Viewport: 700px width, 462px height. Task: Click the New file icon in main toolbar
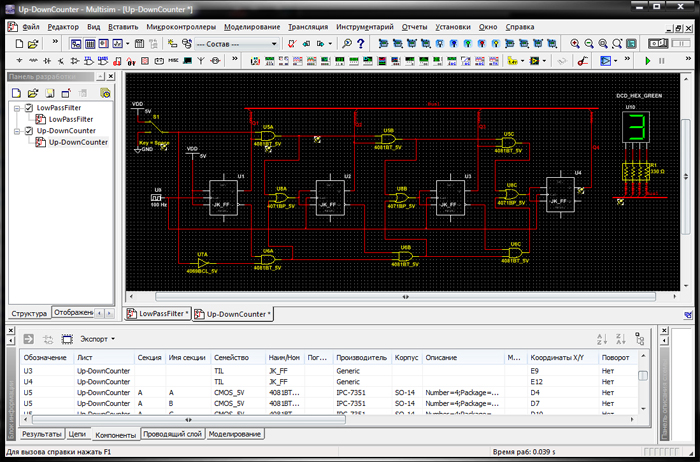pos(19,44)
